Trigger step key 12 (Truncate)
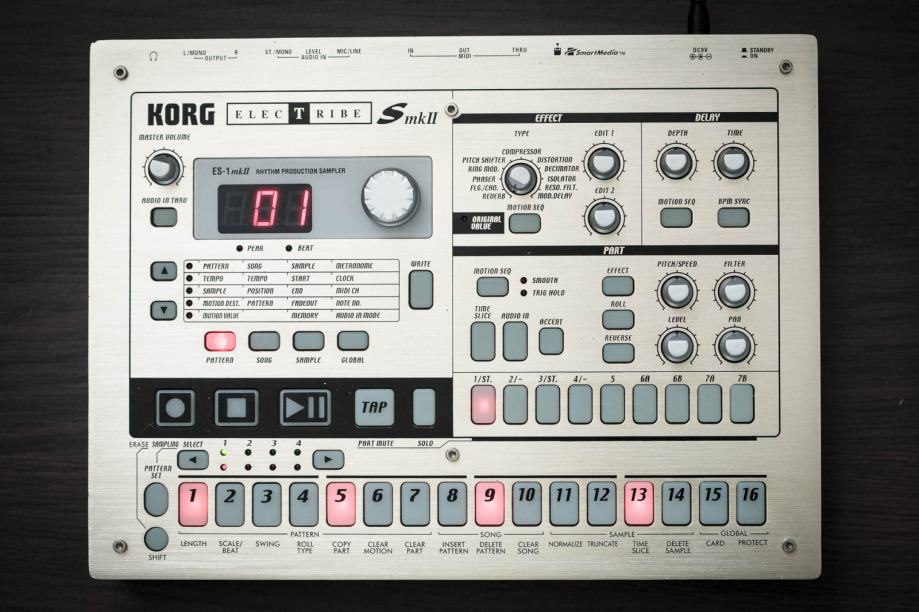The image size is (919, 612). (601, 503)
